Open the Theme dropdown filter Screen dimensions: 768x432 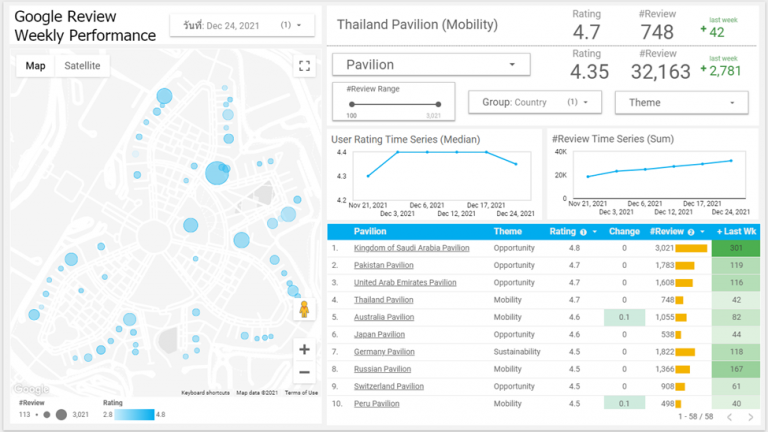click(x=681, y=102)
